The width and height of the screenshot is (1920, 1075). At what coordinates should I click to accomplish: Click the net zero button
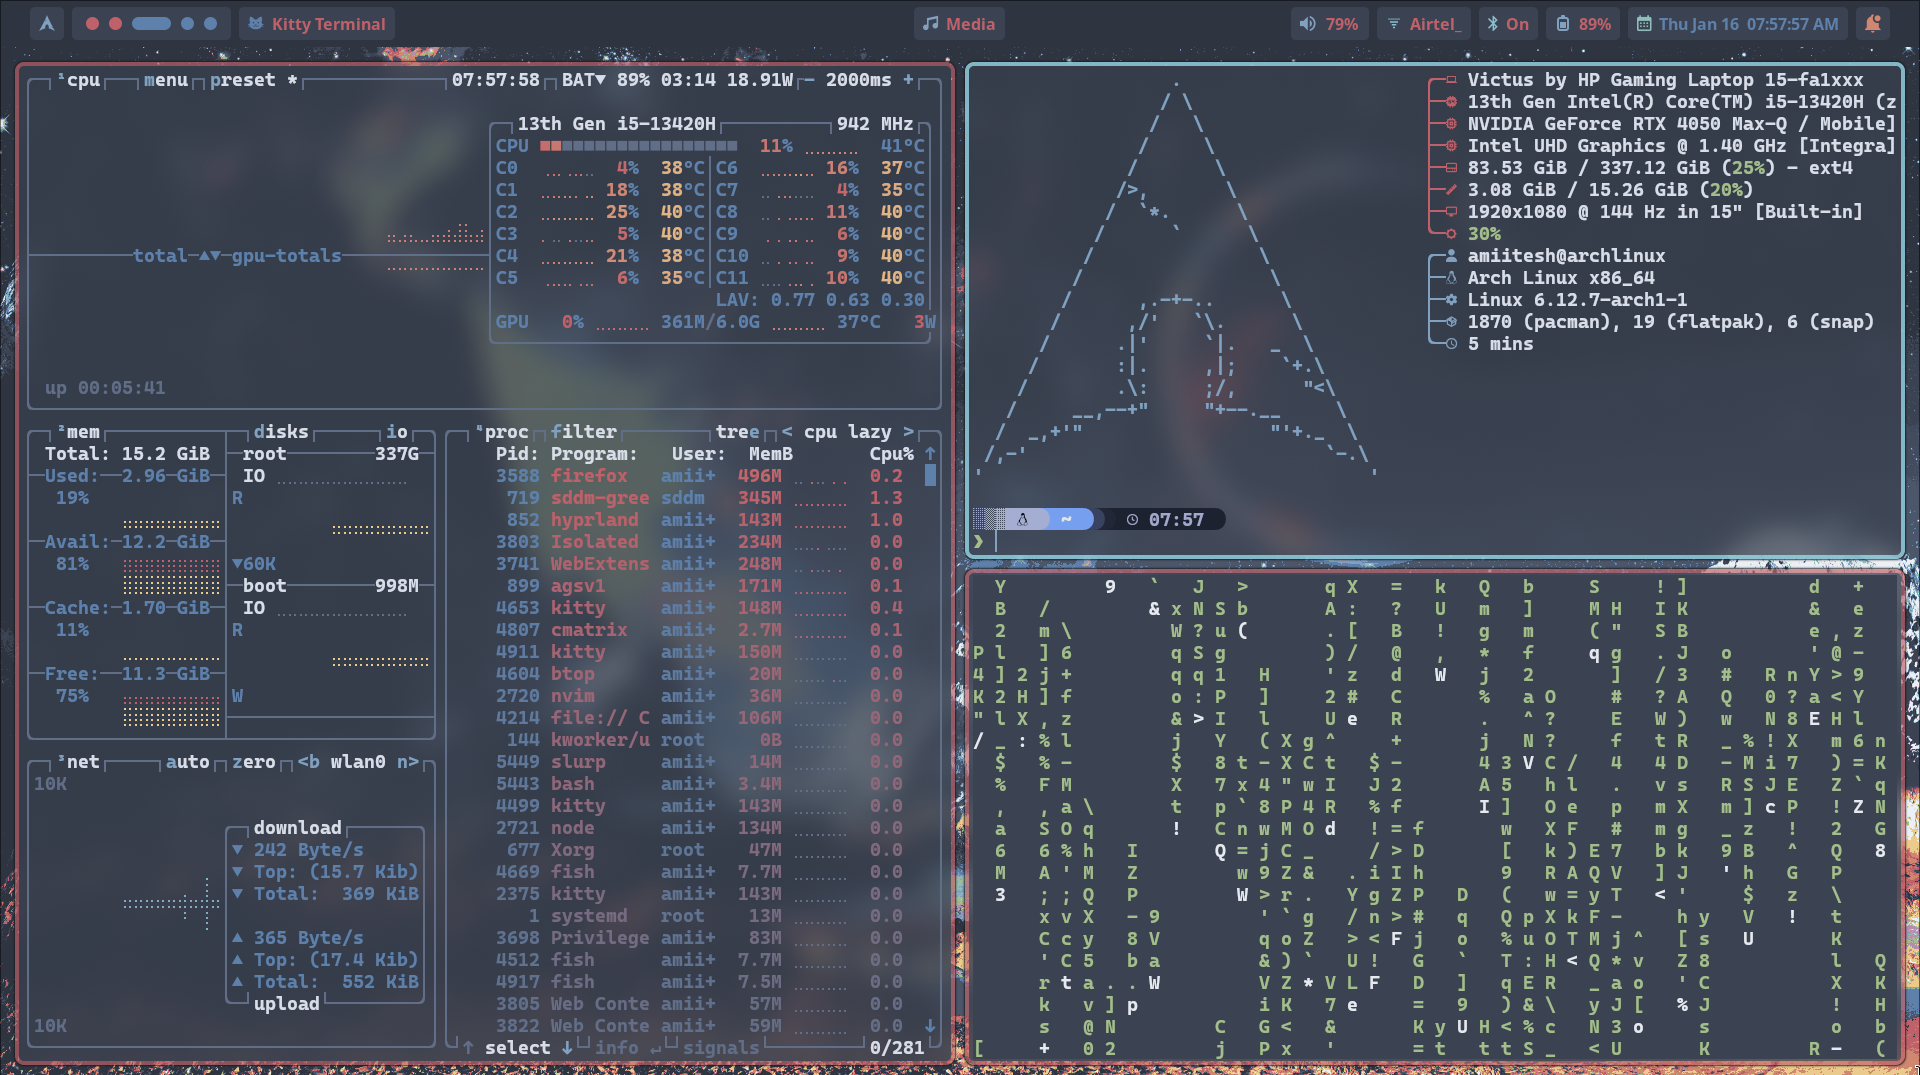click(x=253, y=762)
